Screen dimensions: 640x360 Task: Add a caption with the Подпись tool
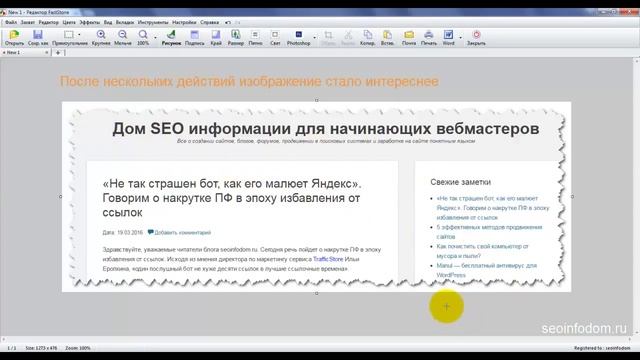pyautogui.click(x=195, y=38)
